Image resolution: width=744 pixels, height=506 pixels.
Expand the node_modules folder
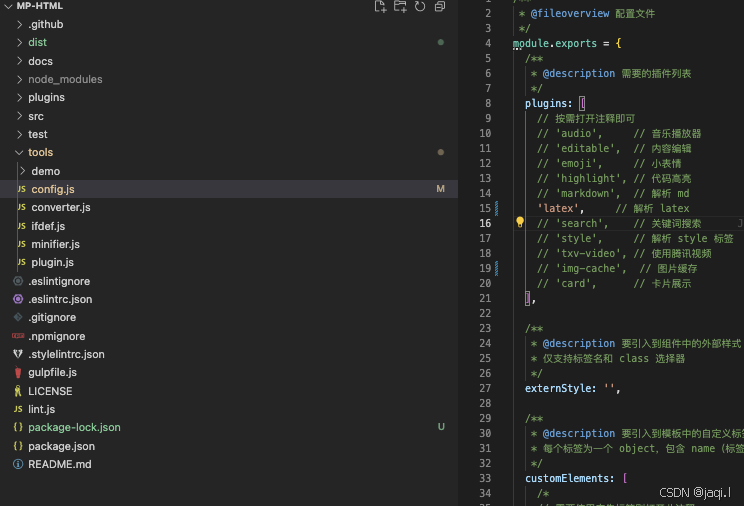tap(19, 79)
